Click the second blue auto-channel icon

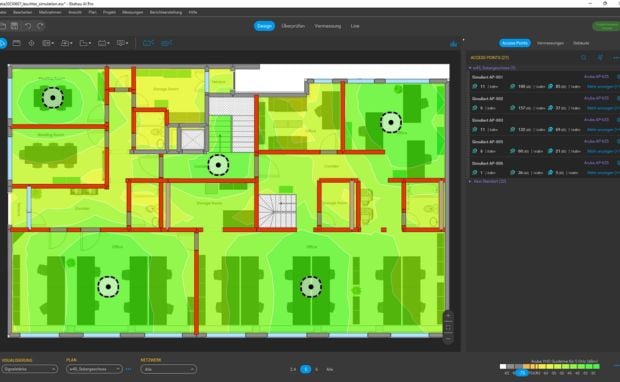(x=166, y=43)
